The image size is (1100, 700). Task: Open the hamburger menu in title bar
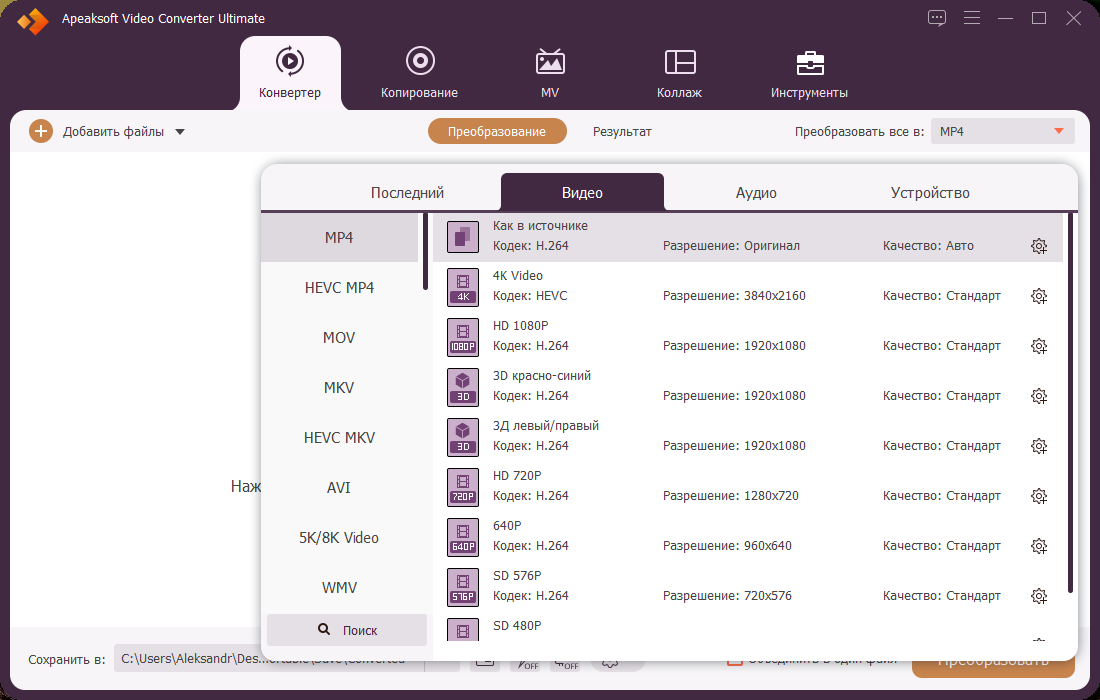click(x=972, y=18)
